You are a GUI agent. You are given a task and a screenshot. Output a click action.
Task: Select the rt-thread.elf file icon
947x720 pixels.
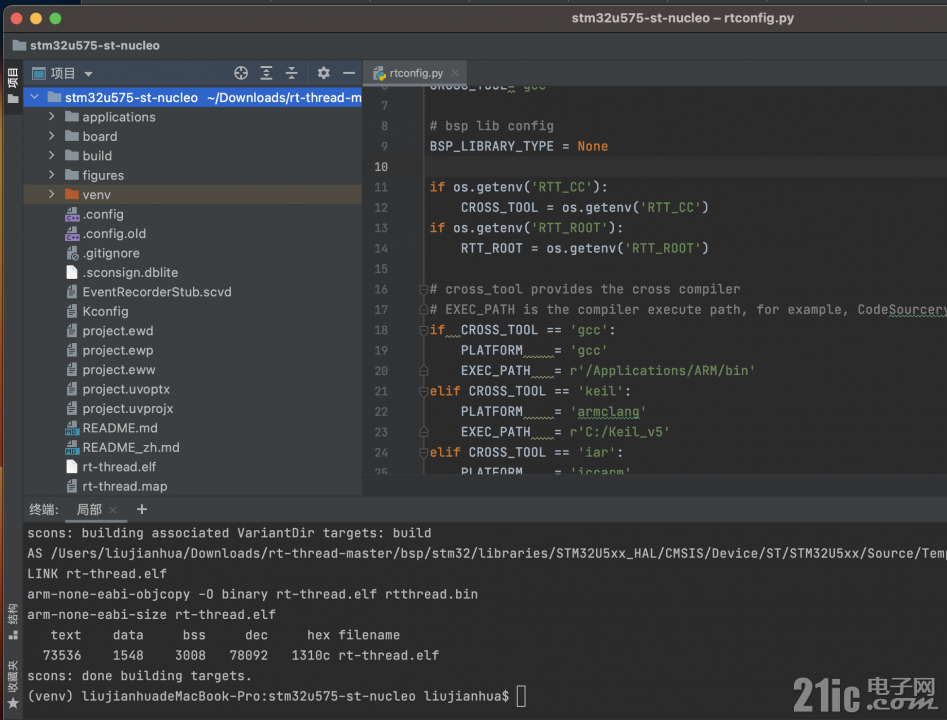coord(72,466)
